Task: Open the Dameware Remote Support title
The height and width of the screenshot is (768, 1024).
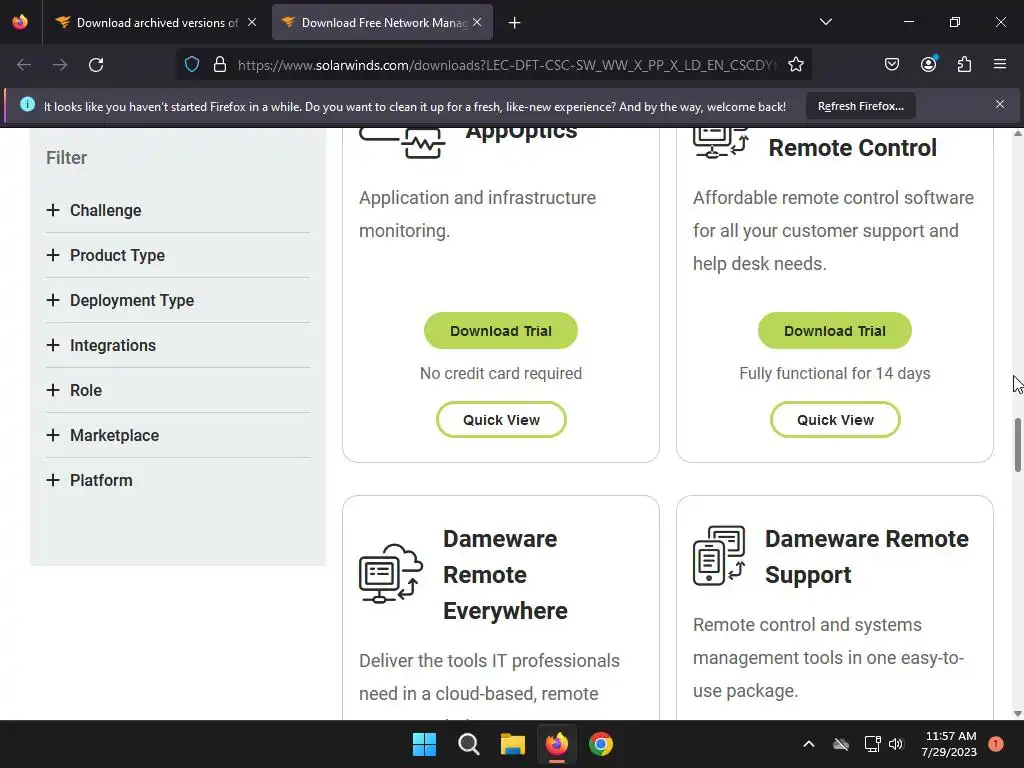Action: pos(867,556)
